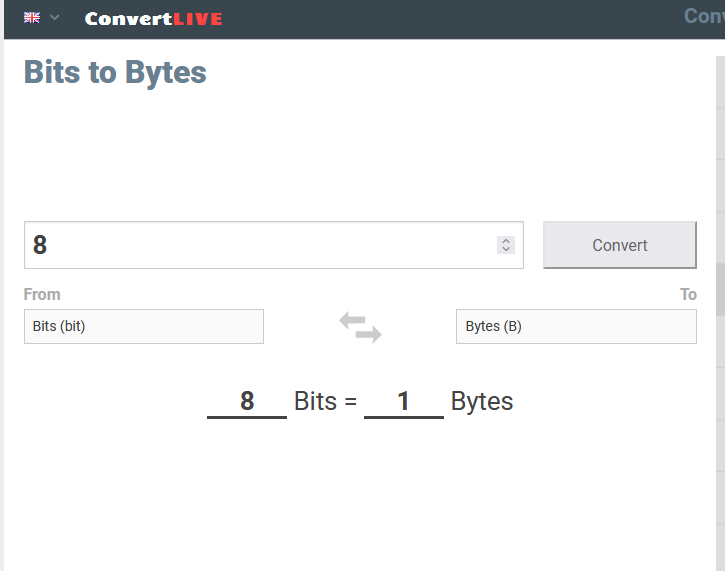Click the equals sign in the result
Viewport: 725px width, 571px height.
tap(350, 402)
